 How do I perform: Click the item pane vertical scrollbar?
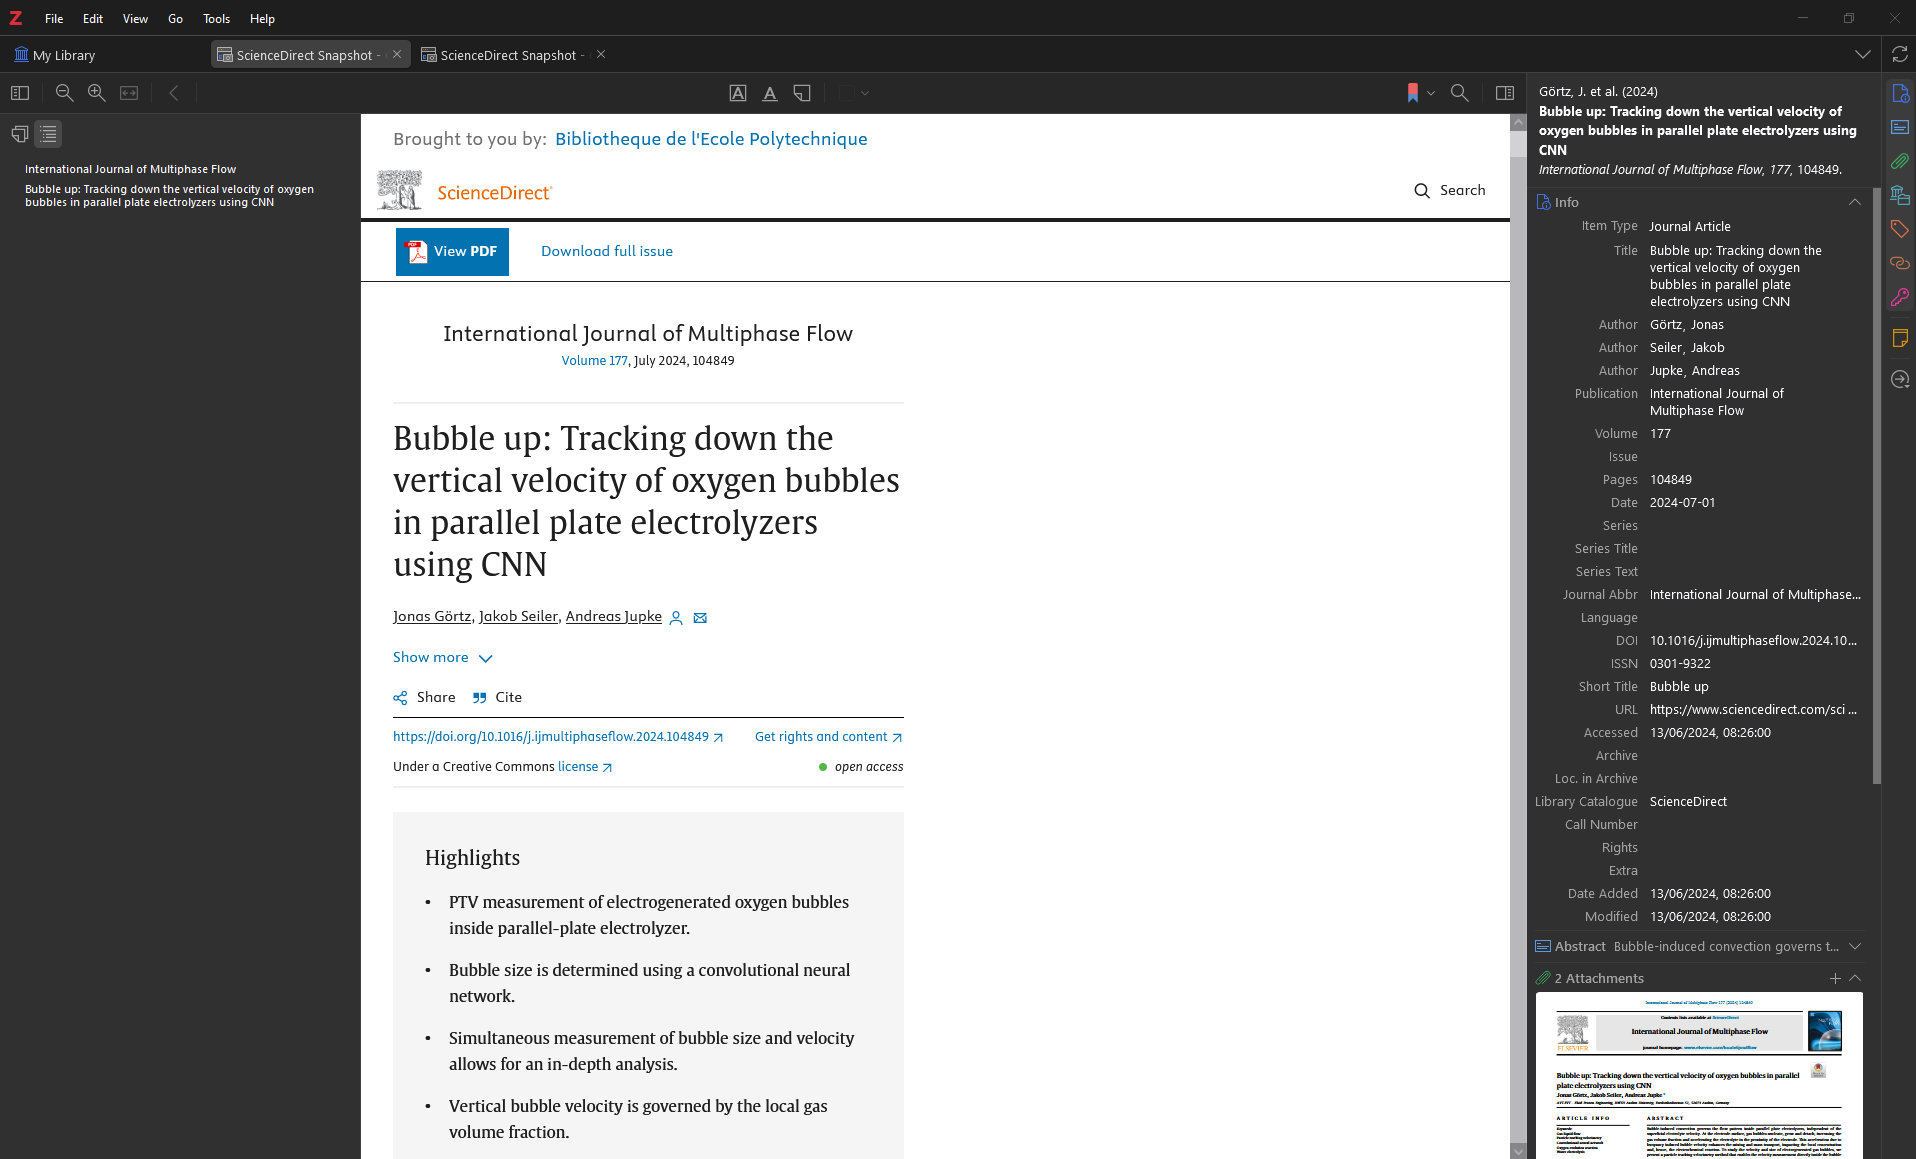tap(1876, 486)
